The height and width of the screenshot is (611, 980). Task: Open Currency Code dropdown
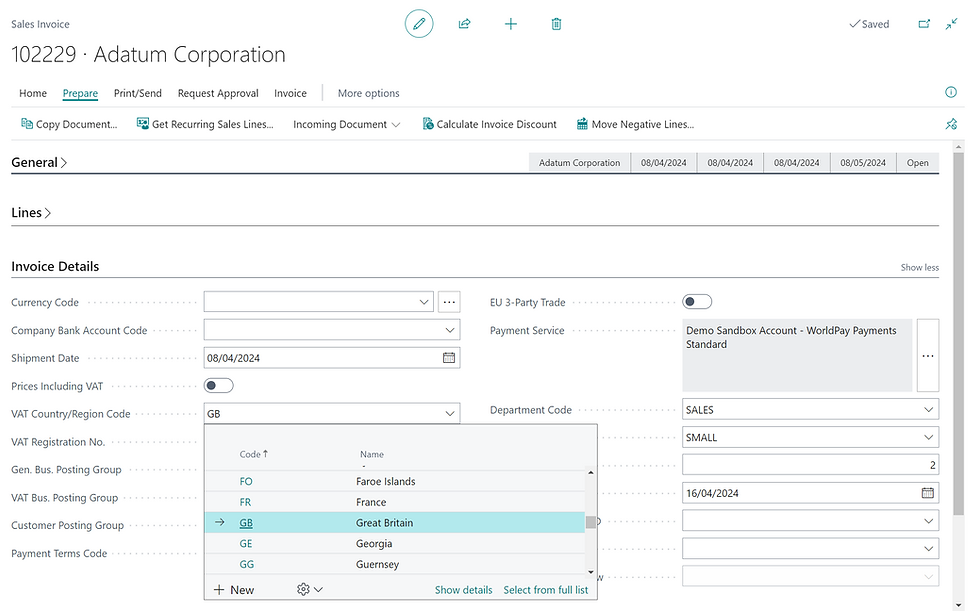[424, 302]
